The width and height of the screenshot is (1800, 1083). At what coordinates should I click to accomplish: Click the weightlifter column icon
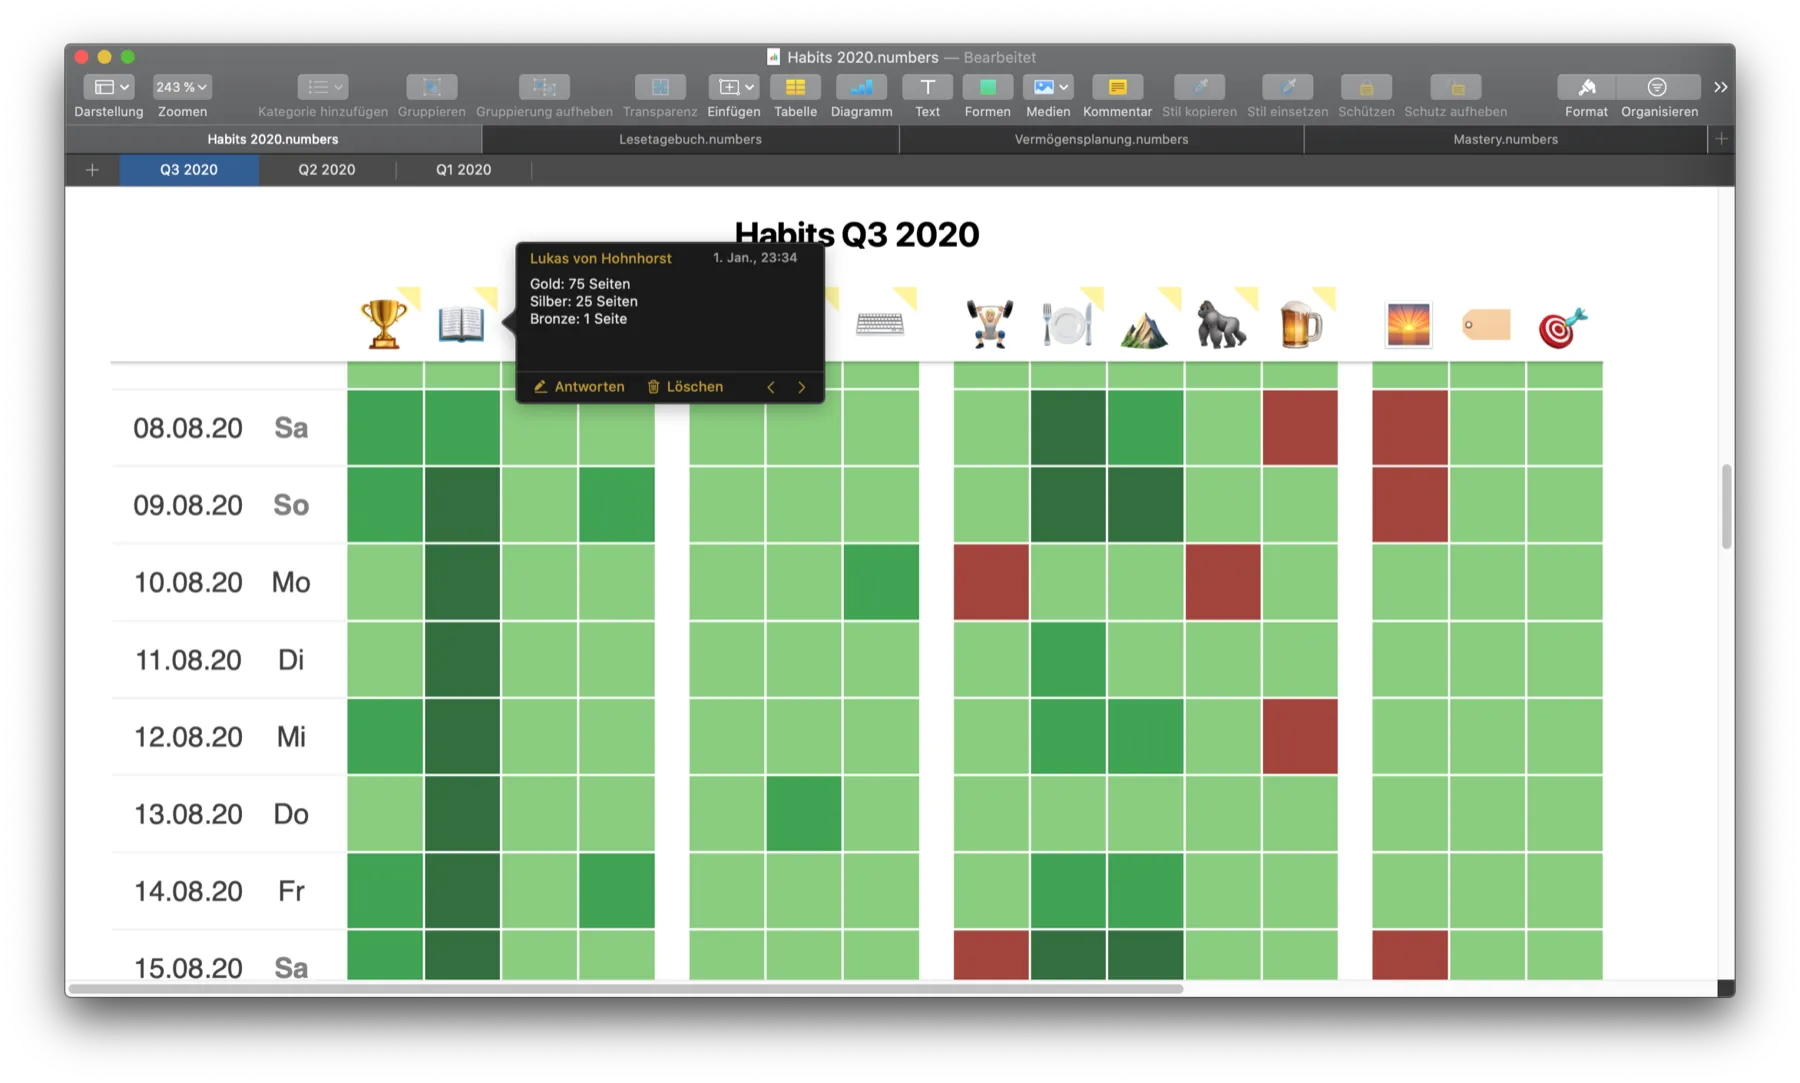tap(990, 324)
